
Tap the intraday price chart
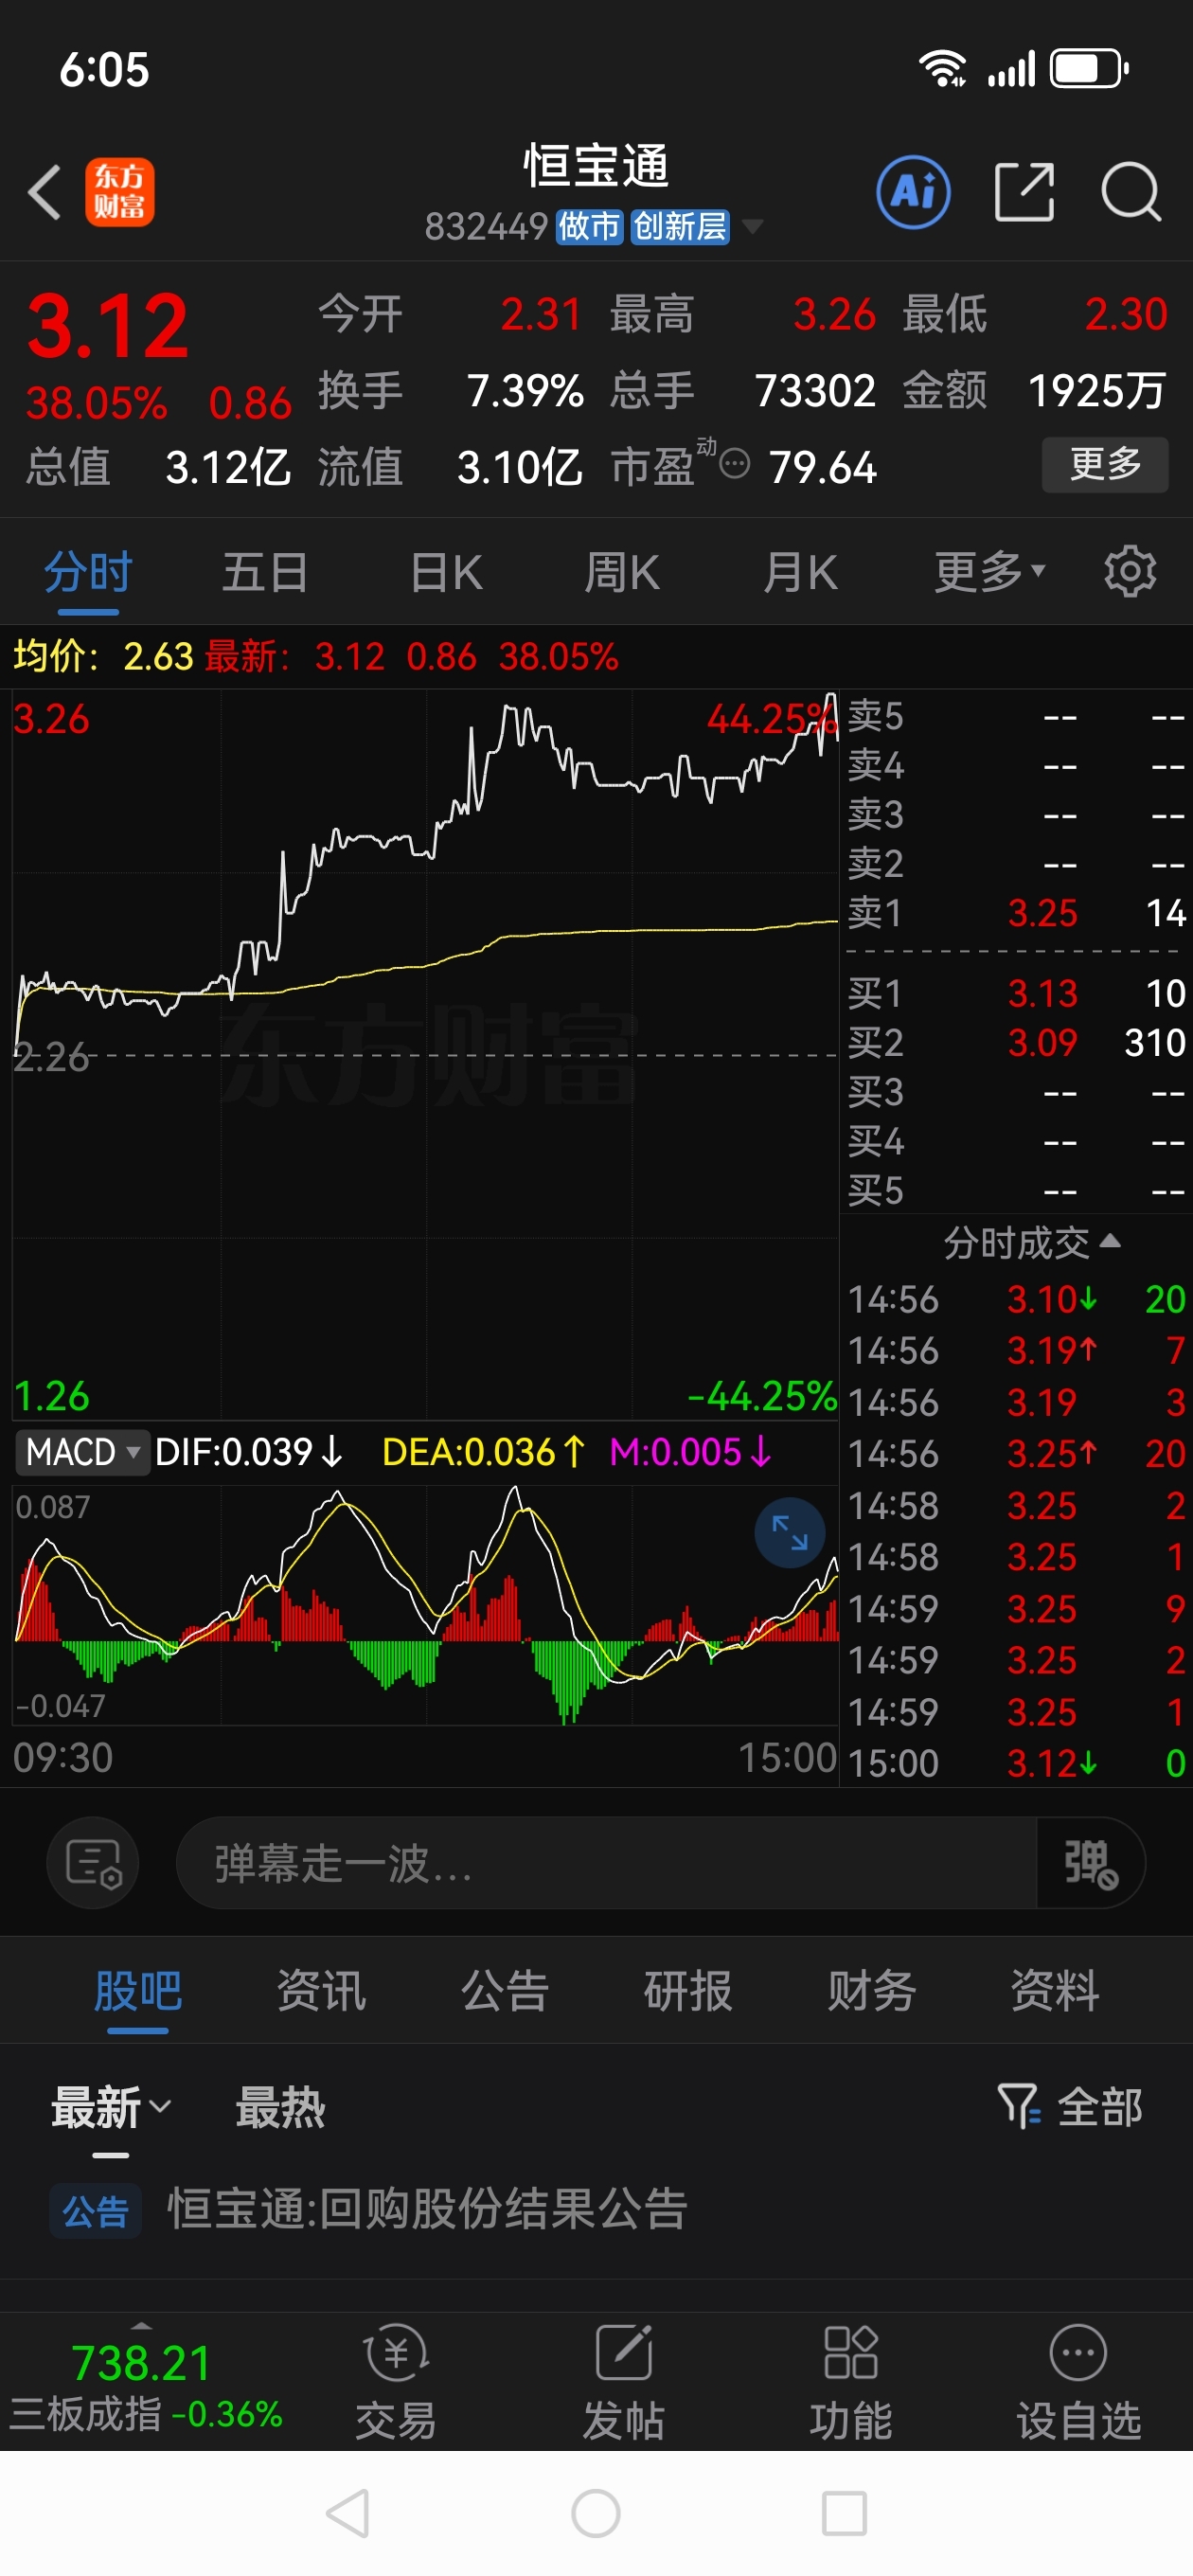coord(425,1054)
